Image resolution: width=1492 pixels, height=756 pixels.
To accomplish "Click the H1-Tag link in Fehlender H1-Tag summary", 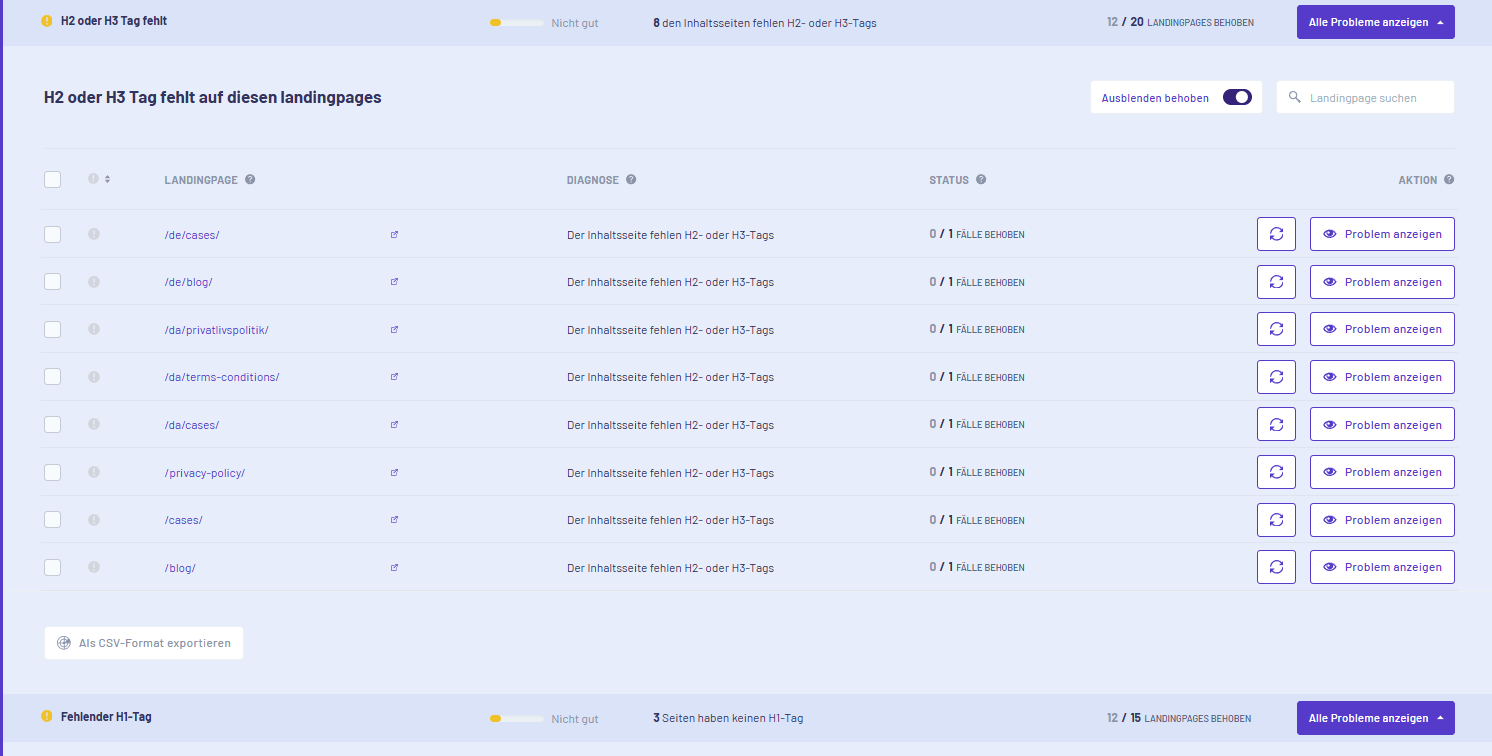I will [x=786, y=718].
